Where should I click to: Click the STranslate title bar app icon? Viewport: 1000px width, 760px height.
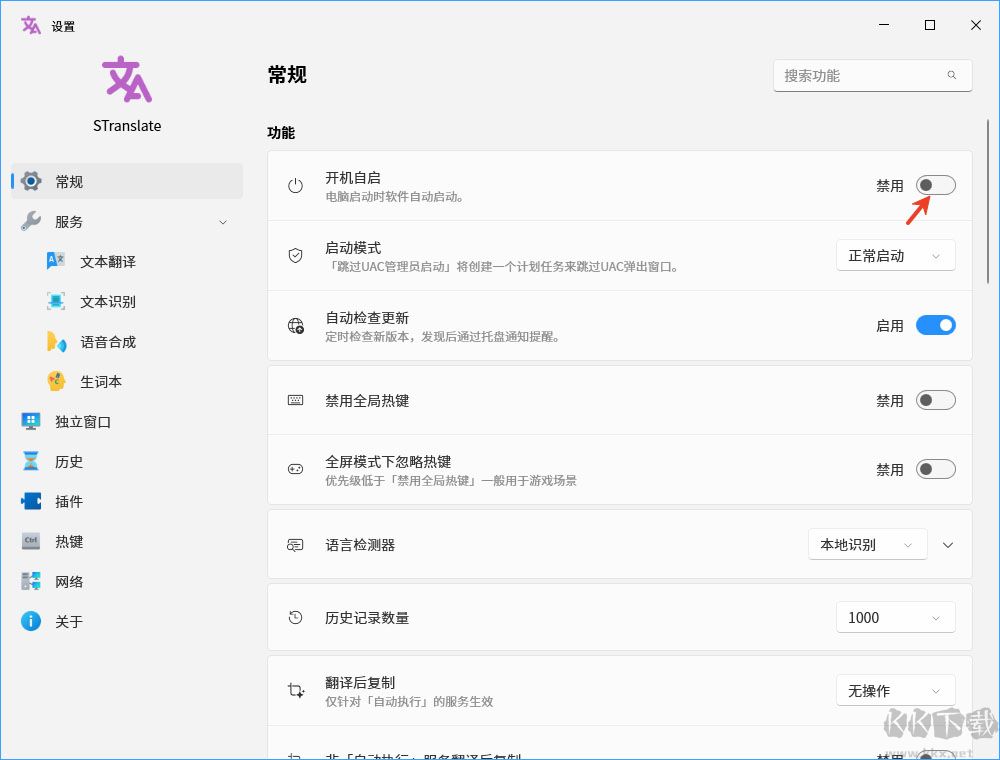[31, 26]
